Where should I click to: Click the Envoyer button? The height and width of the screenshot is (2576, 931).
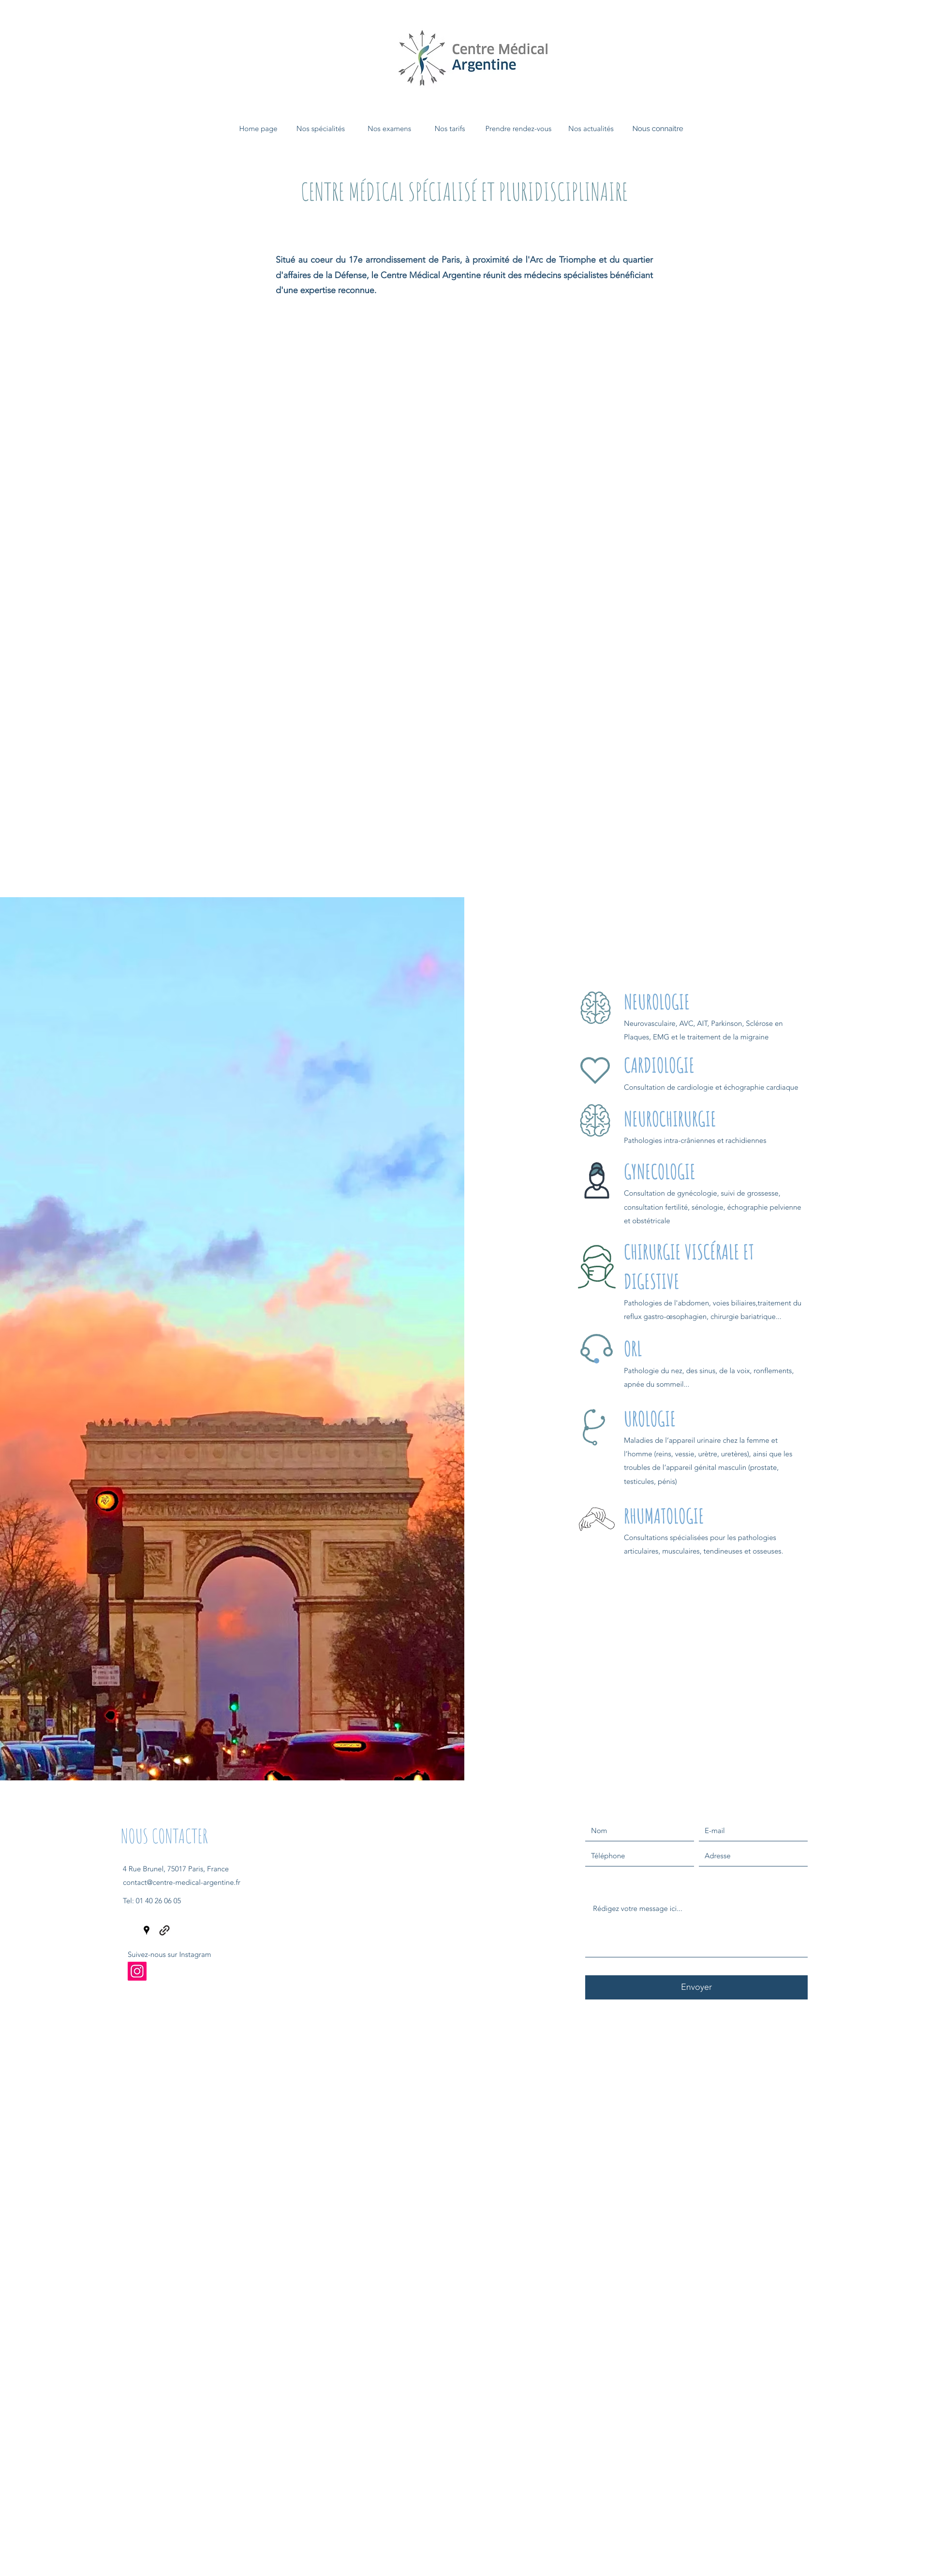coord(696,1987)
